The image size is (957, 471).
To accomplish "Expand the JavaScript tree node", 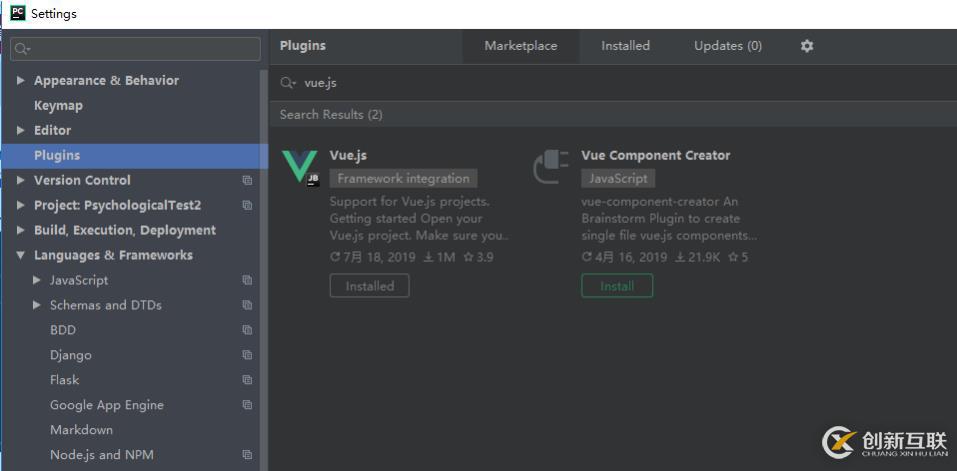I will (37, 281).
